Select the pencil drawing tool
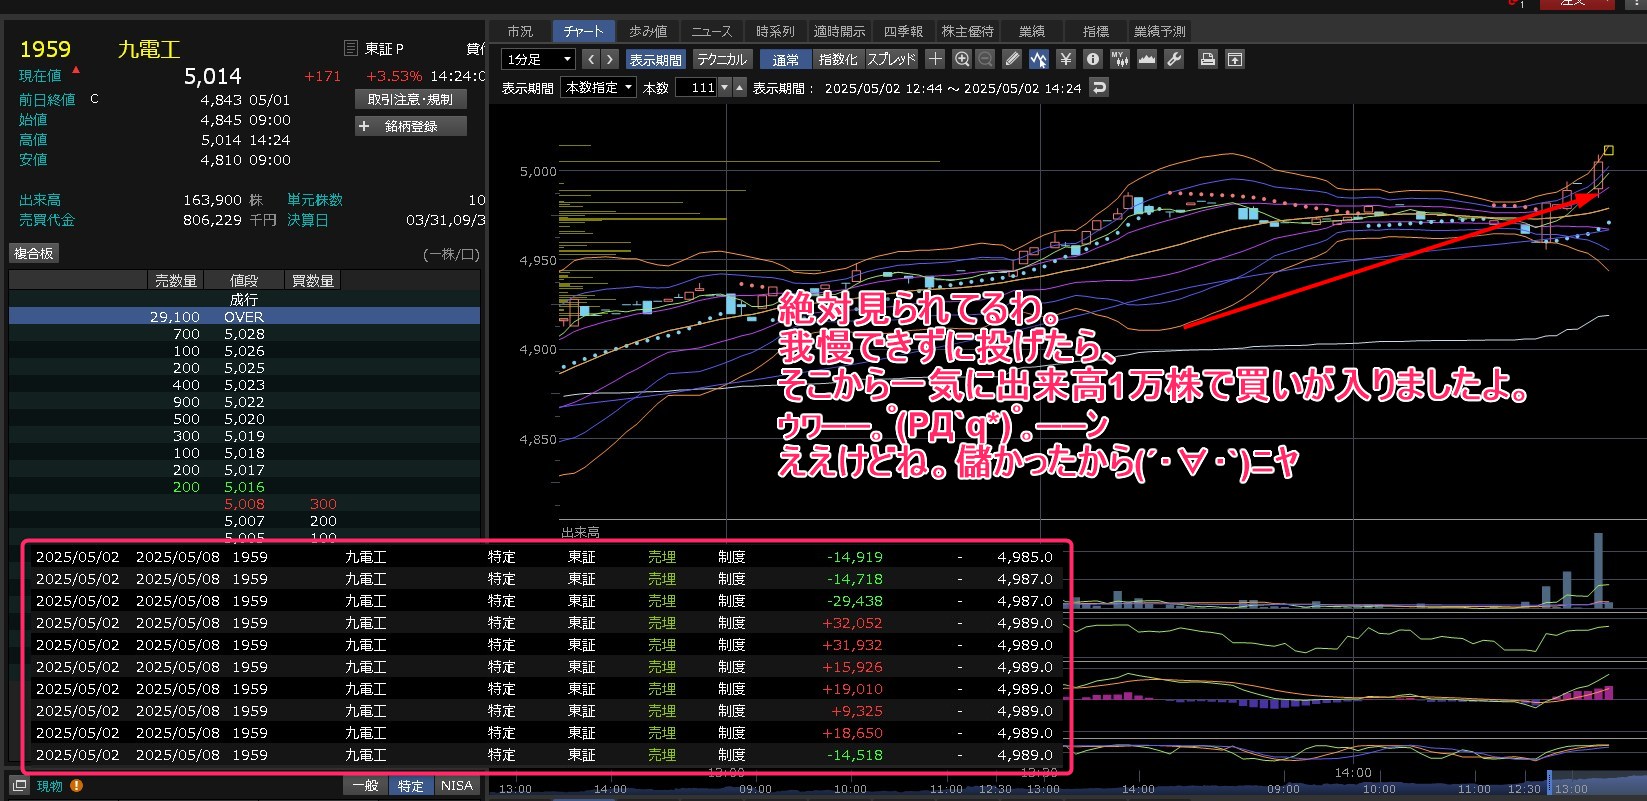 click(x=1012, y=59)
